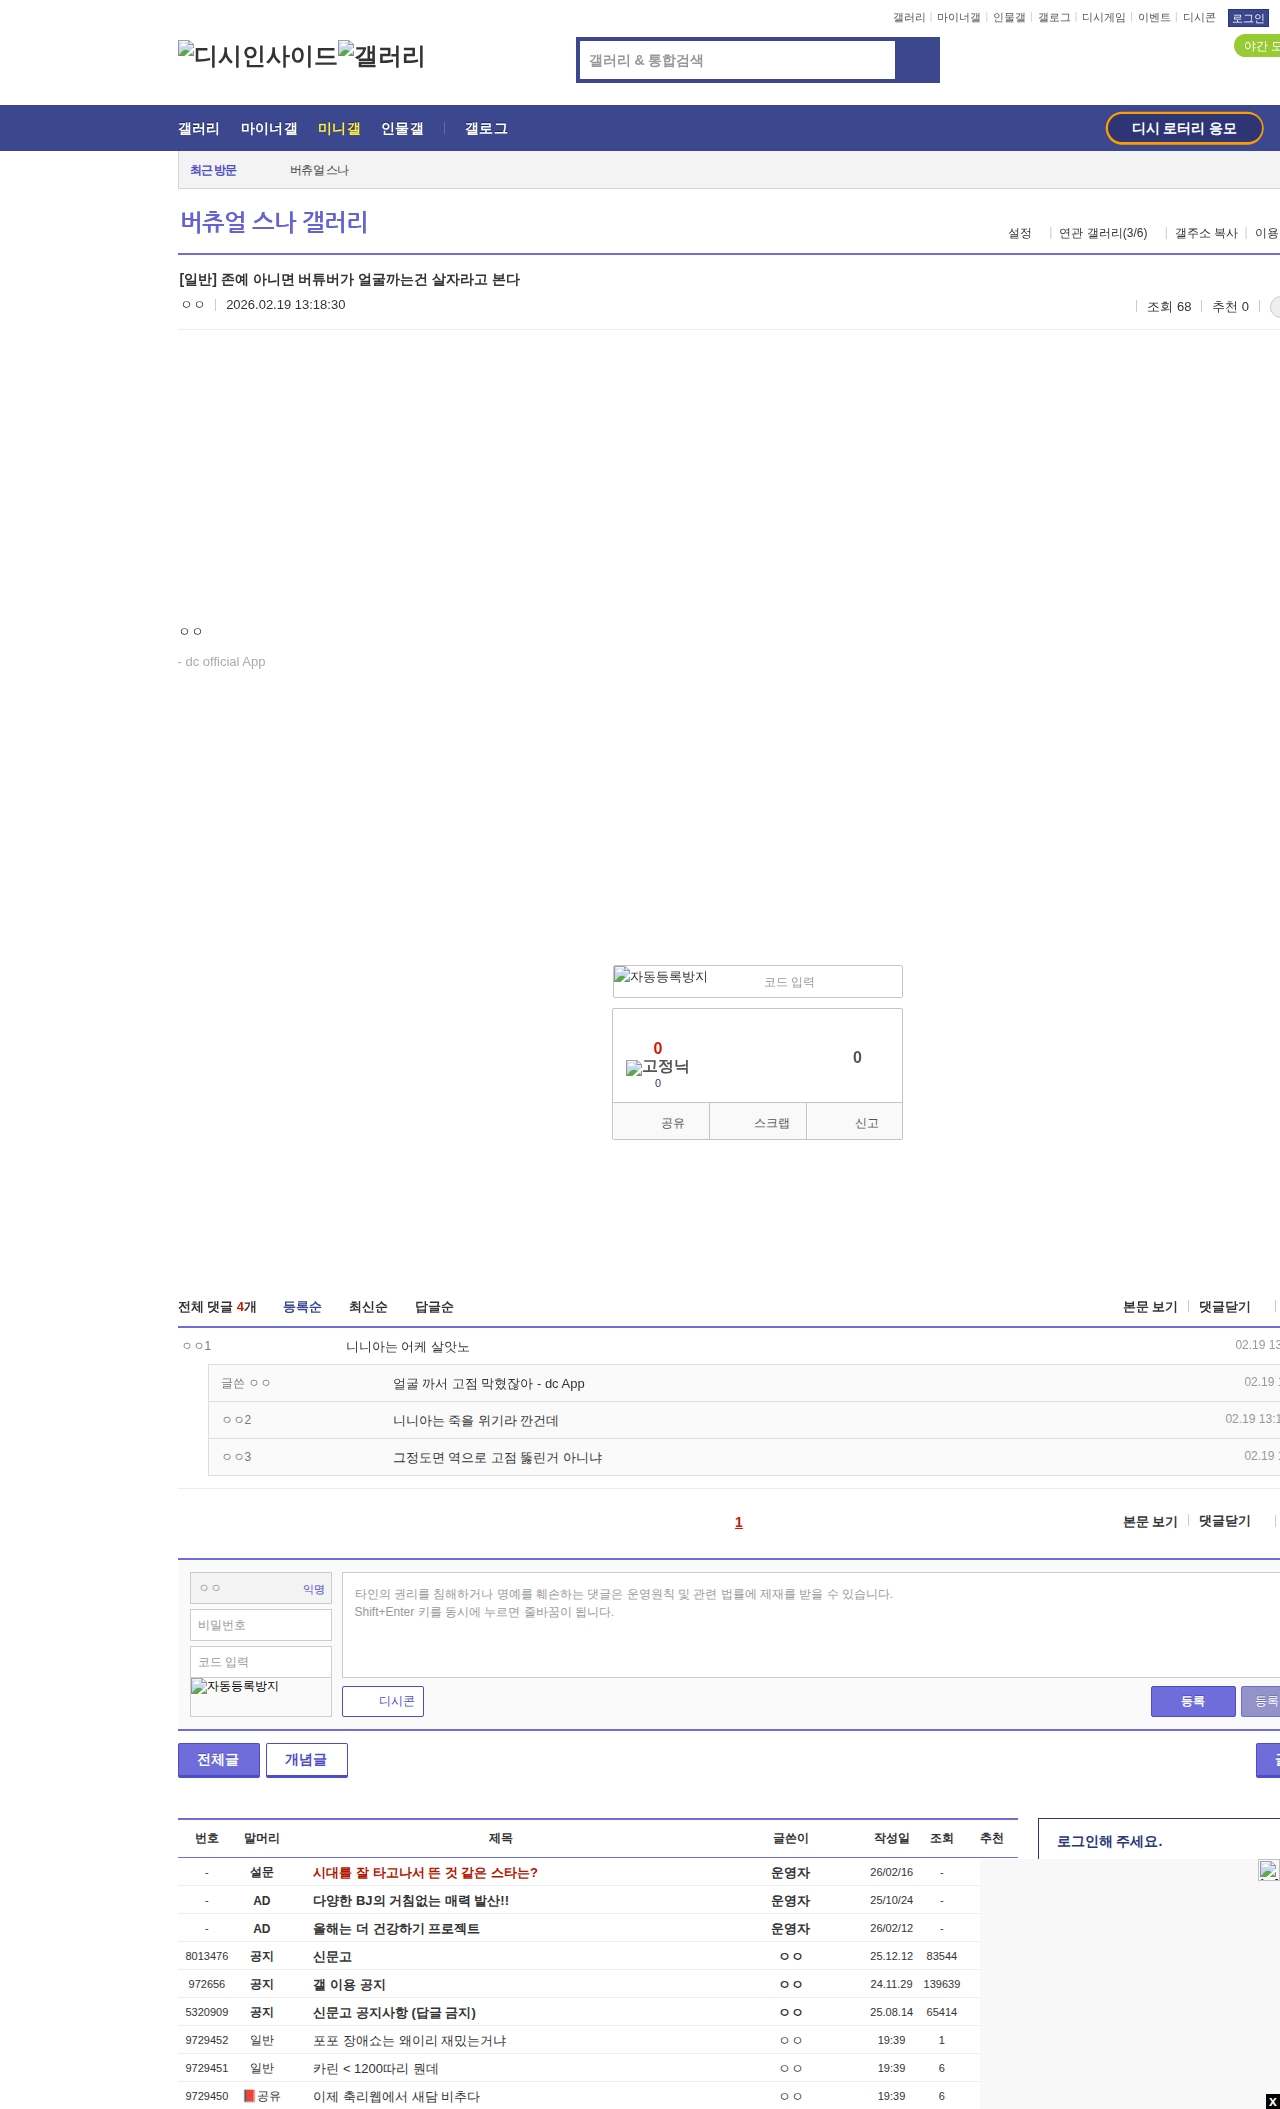Sort comments by 등록순

[302, 1307]
